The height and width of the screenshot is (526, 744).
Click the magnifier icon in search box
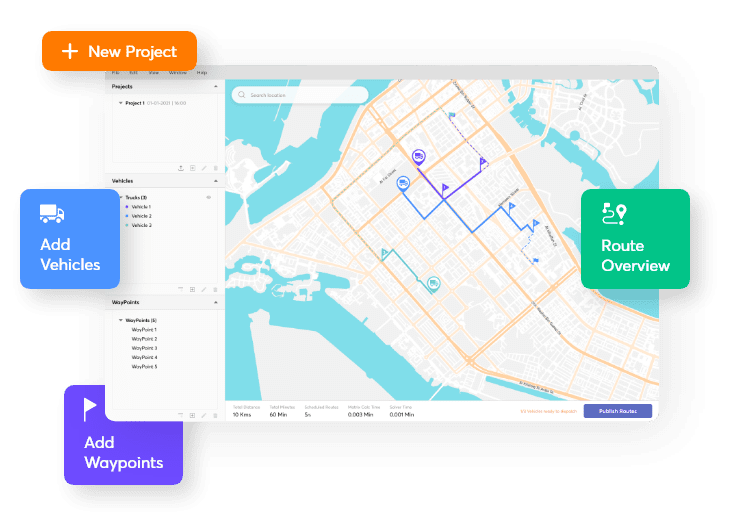point(242,95)
